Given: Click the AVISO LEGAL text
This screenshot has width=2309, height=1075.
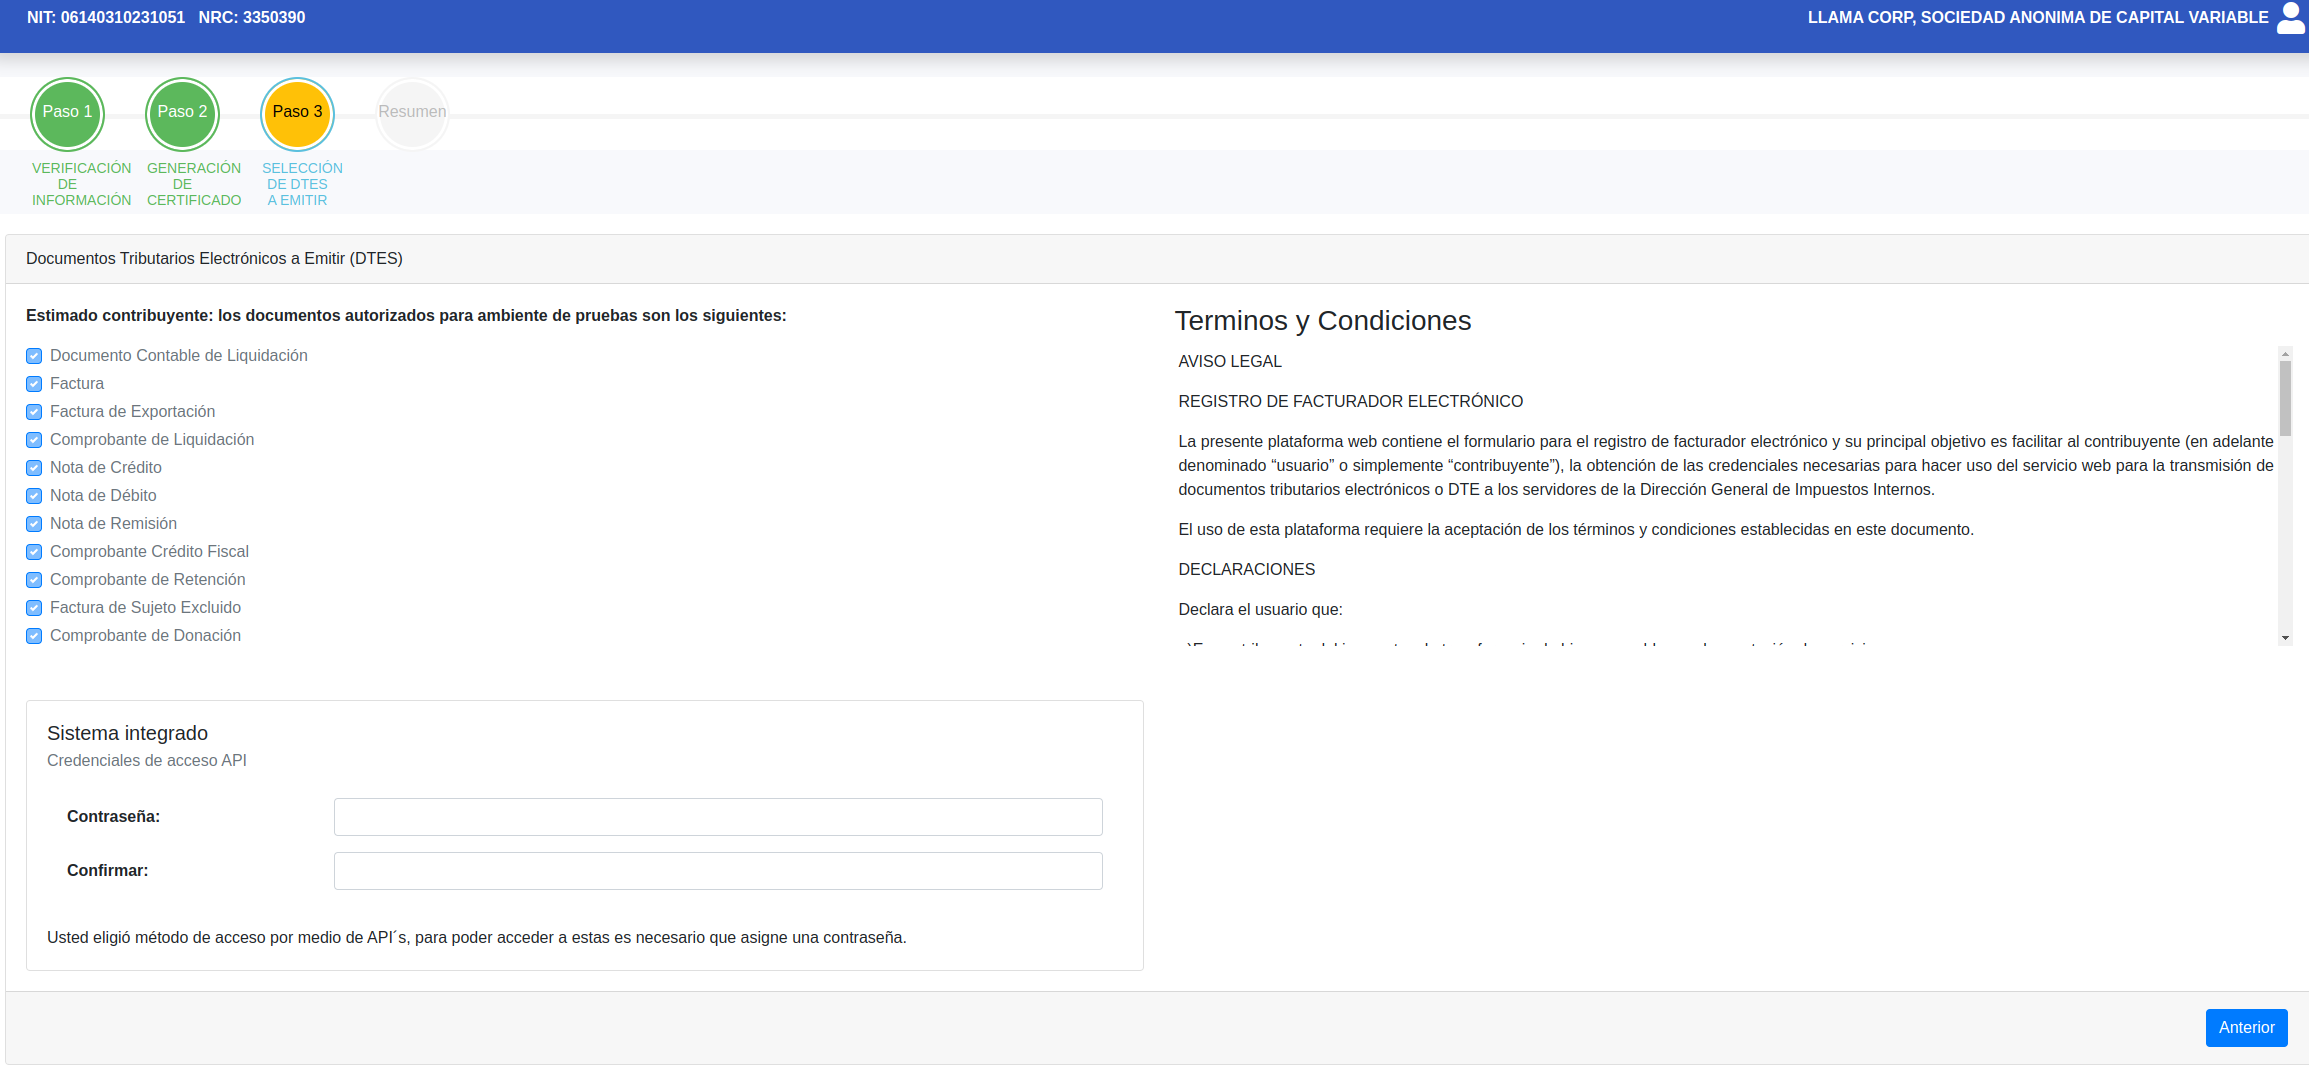Looking at the screenshot, I should point(1229,362).
